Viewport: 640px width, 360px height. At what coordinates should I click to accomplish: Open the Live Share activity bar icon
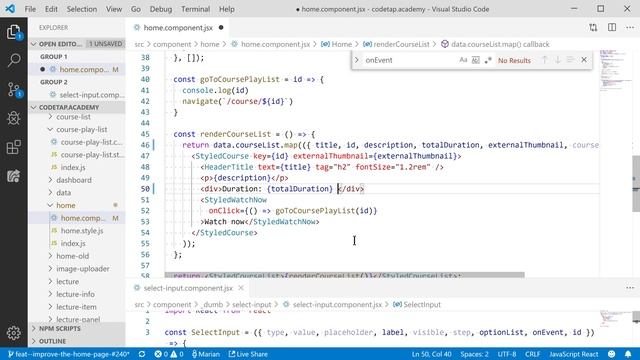pos(13,176)
